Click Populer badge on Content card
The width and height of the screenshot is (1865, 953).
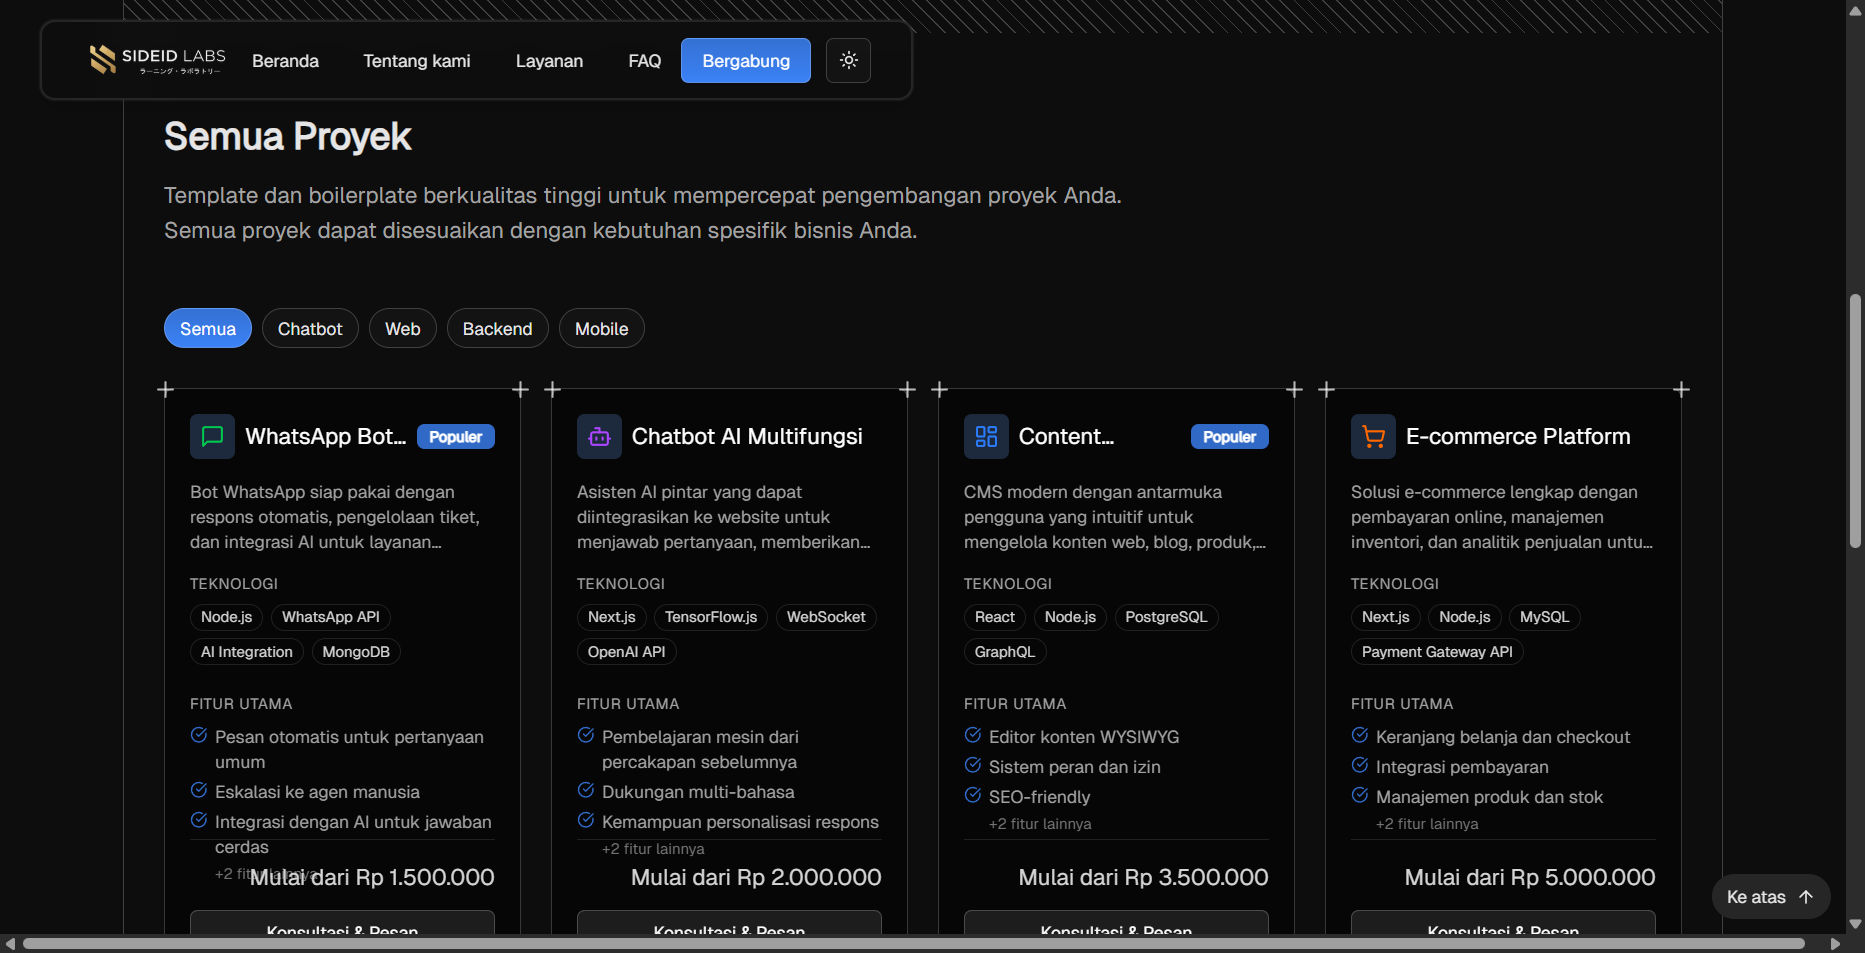[1230, 437]
